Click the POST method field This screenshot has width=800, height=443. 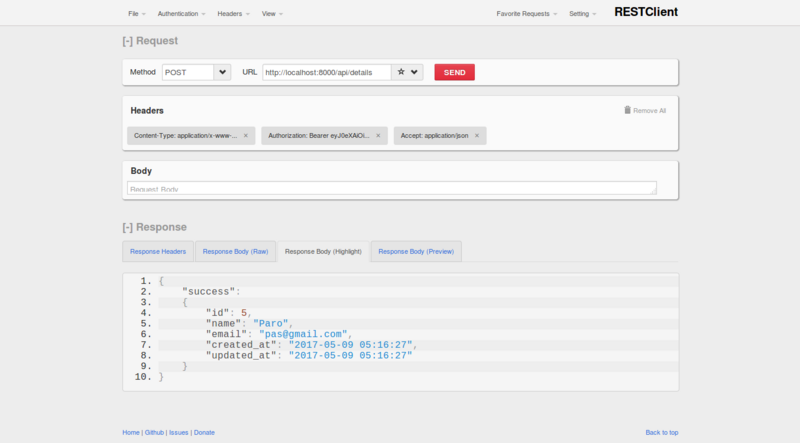188,72
